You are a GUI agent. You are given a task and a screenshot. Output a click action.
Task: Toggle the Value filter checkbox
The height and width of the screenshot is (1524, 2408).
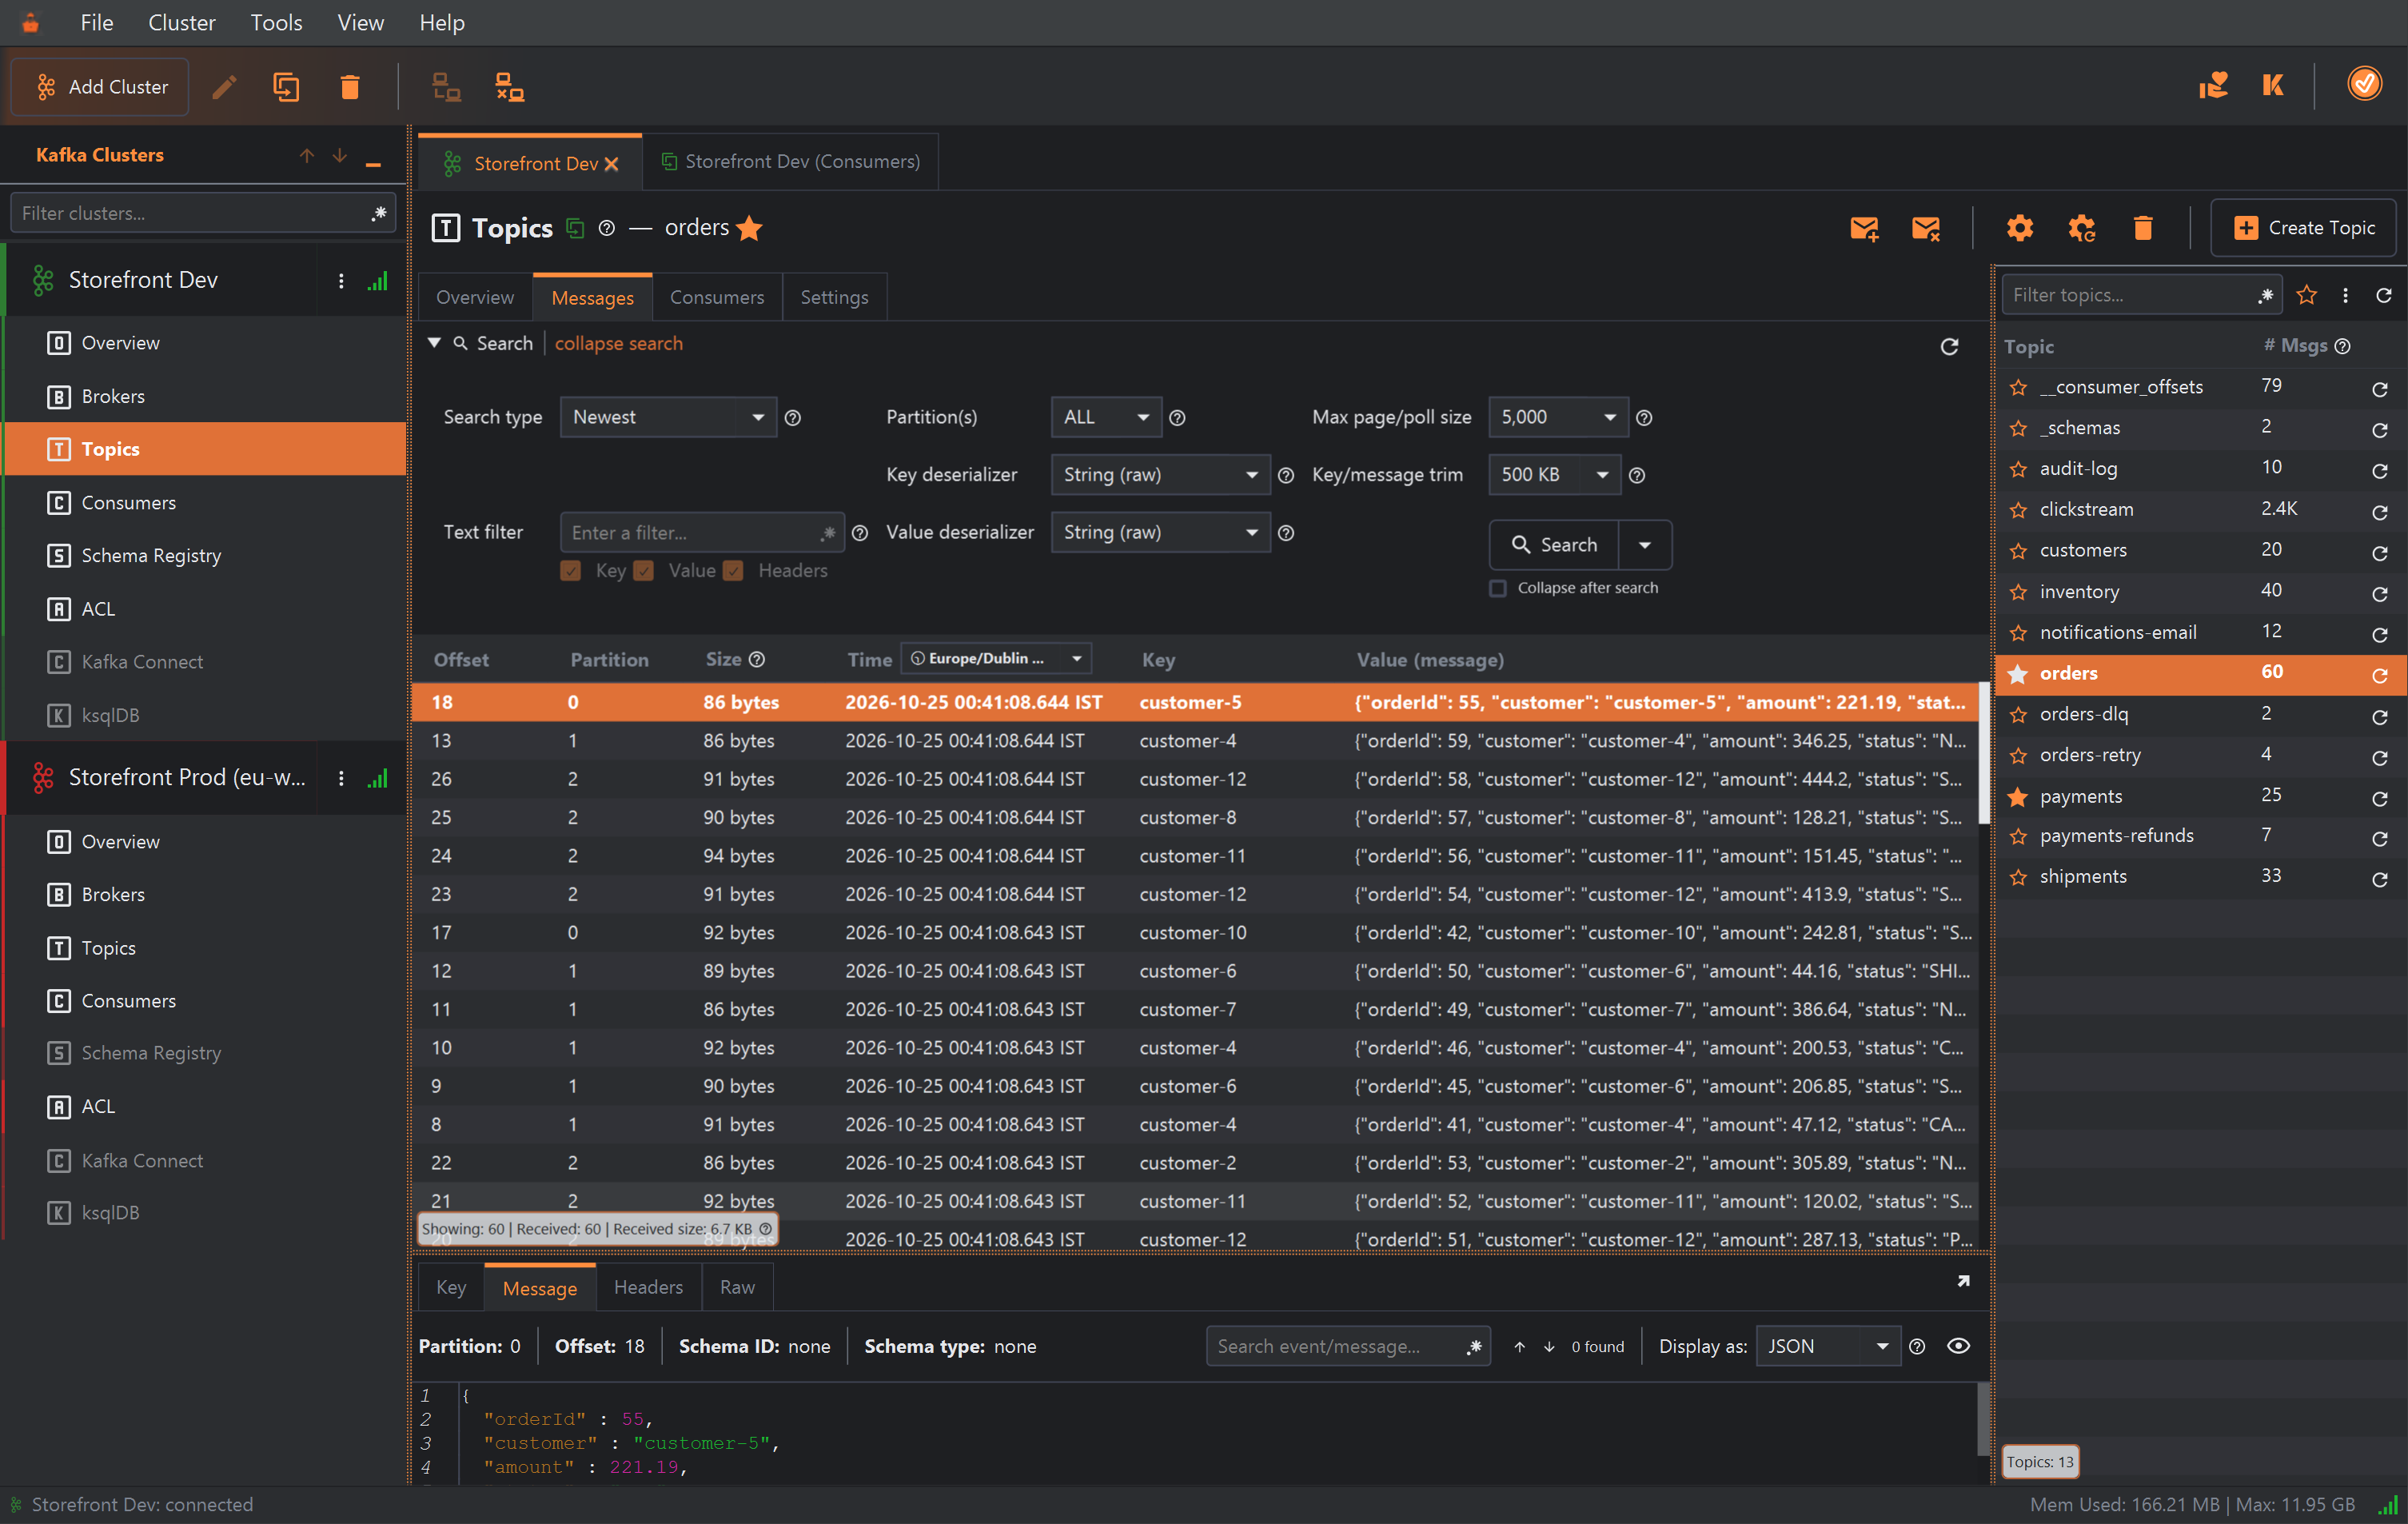point(644,571)
